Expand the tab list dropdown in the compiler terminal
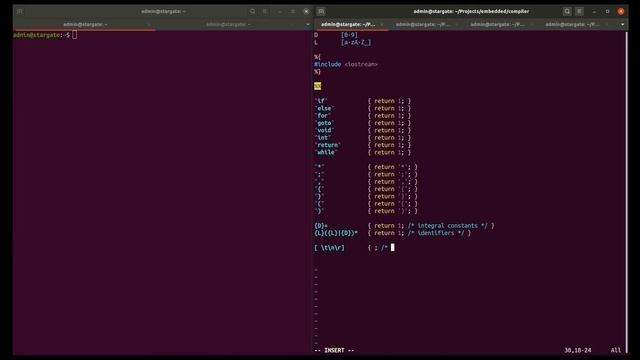Viewport: 640px width, 360px height. [622, 24]
